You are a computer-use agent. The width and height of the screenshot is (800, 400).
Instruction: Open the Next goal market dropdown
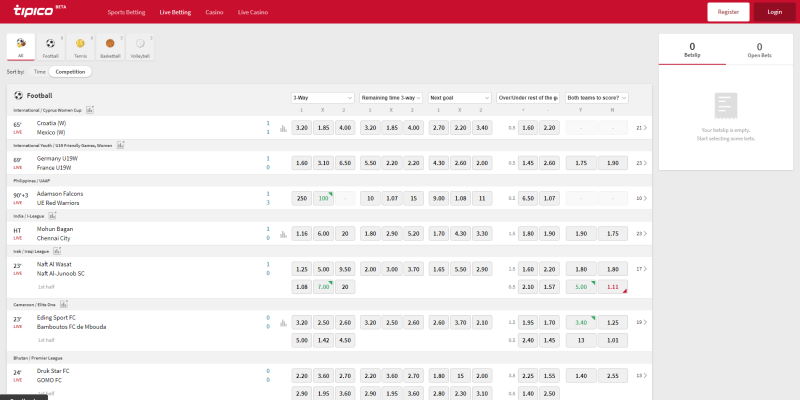460,97
